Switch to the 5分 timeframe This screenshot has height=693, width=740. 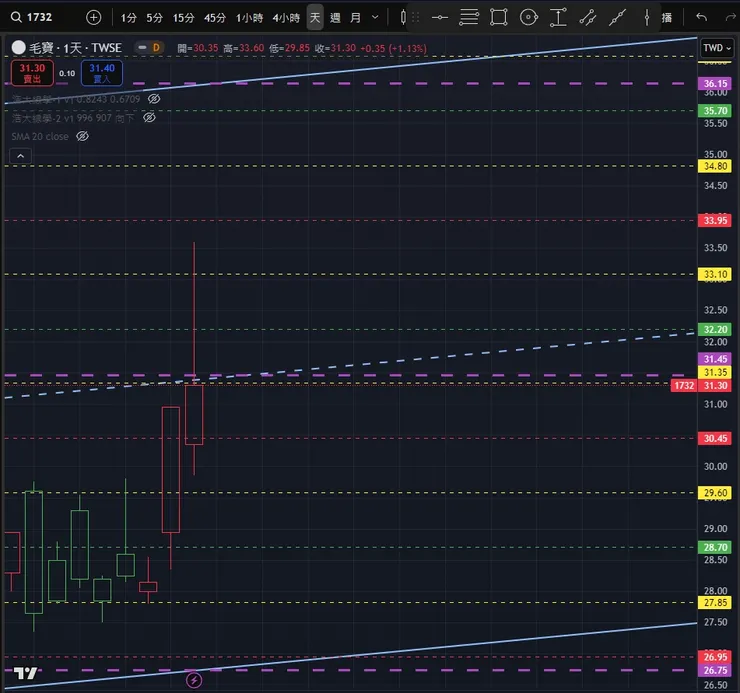click(x=154, y=18)
